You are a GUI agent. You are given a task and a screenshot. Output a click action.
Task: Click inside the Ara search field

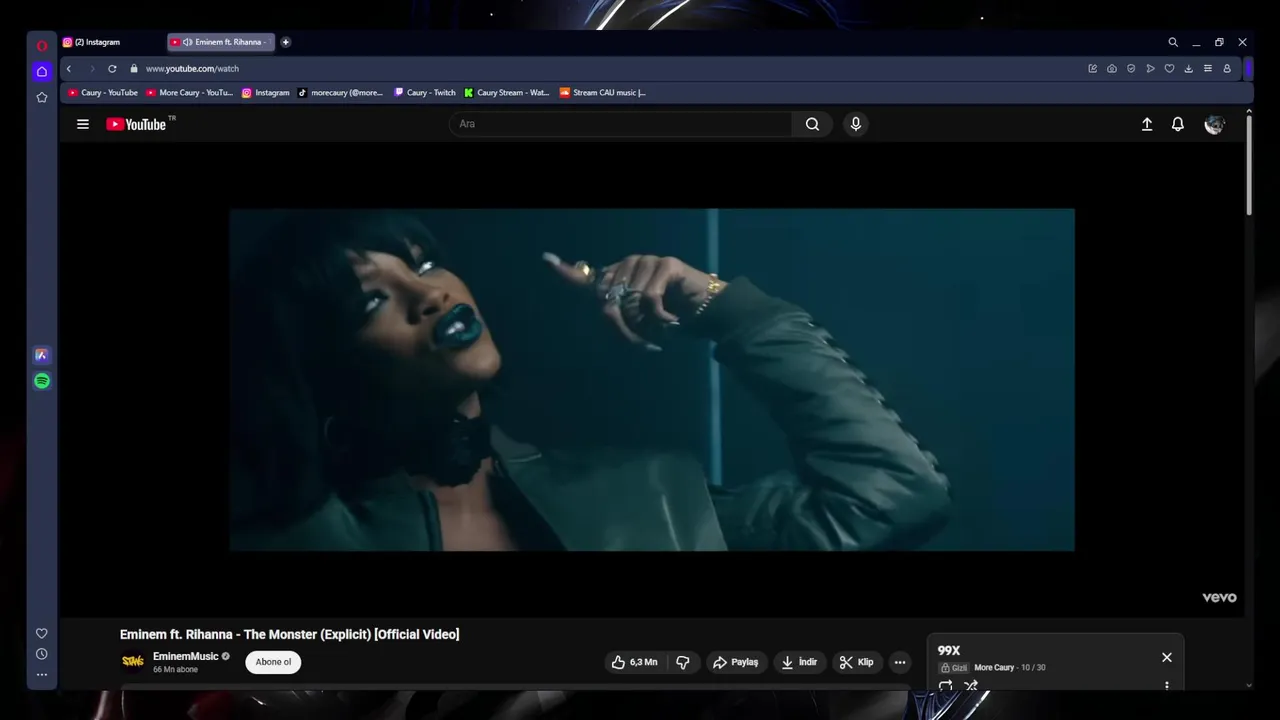click(620, 124)
